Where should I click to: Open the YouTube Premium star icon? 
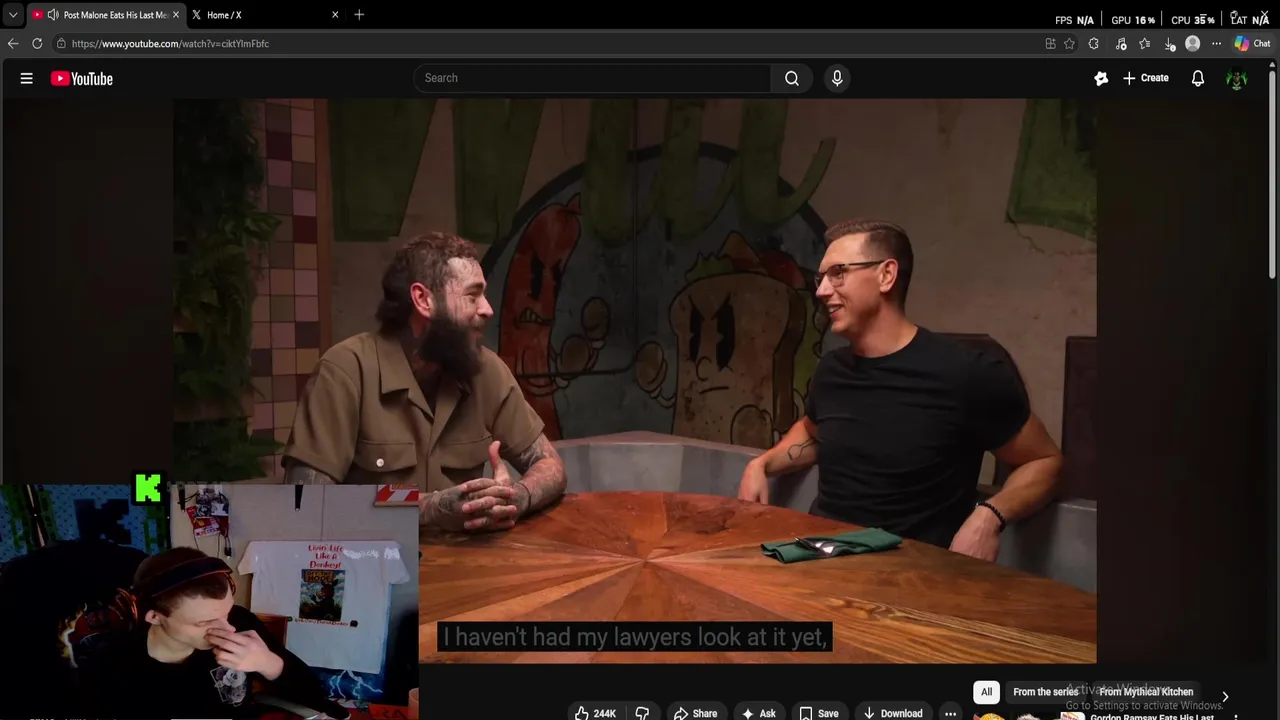[1101, 78]
